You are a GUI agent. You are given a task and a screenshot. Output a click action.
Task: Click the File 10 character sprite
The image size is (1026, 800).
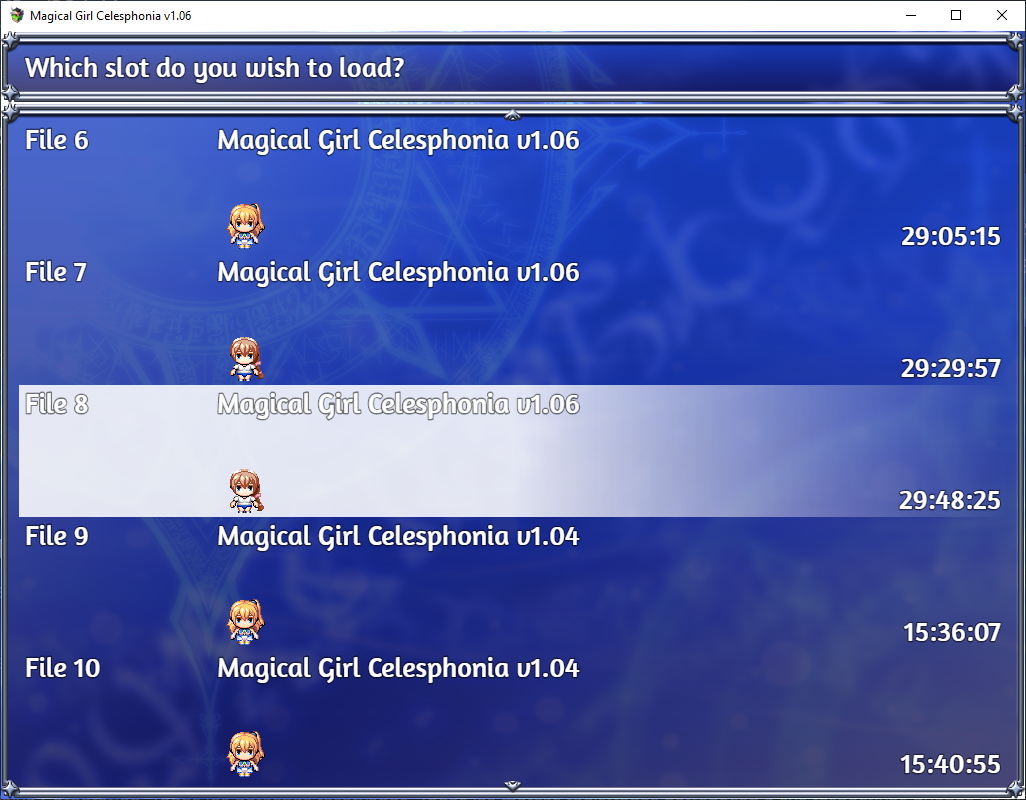[x=246, y=754]
